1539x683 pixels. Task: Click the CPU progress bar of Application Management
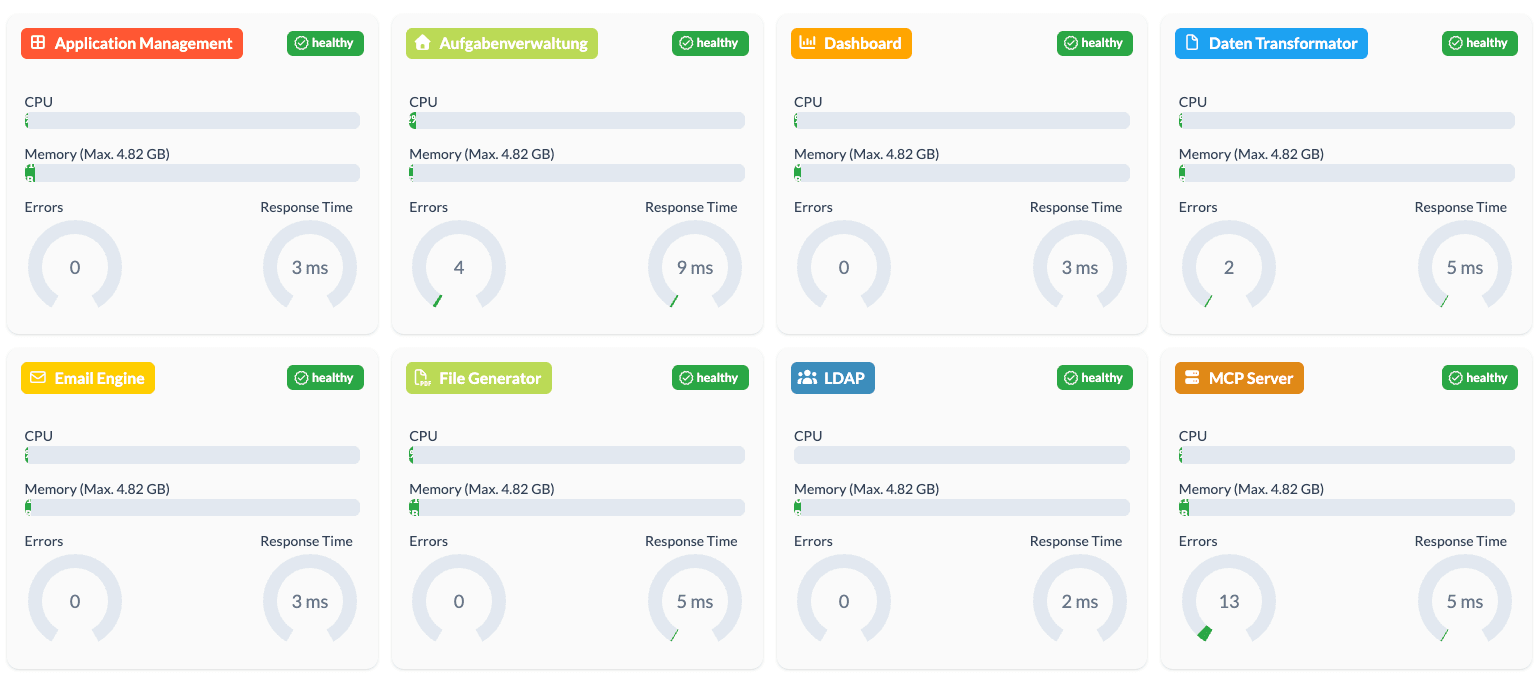pos(192,120)
